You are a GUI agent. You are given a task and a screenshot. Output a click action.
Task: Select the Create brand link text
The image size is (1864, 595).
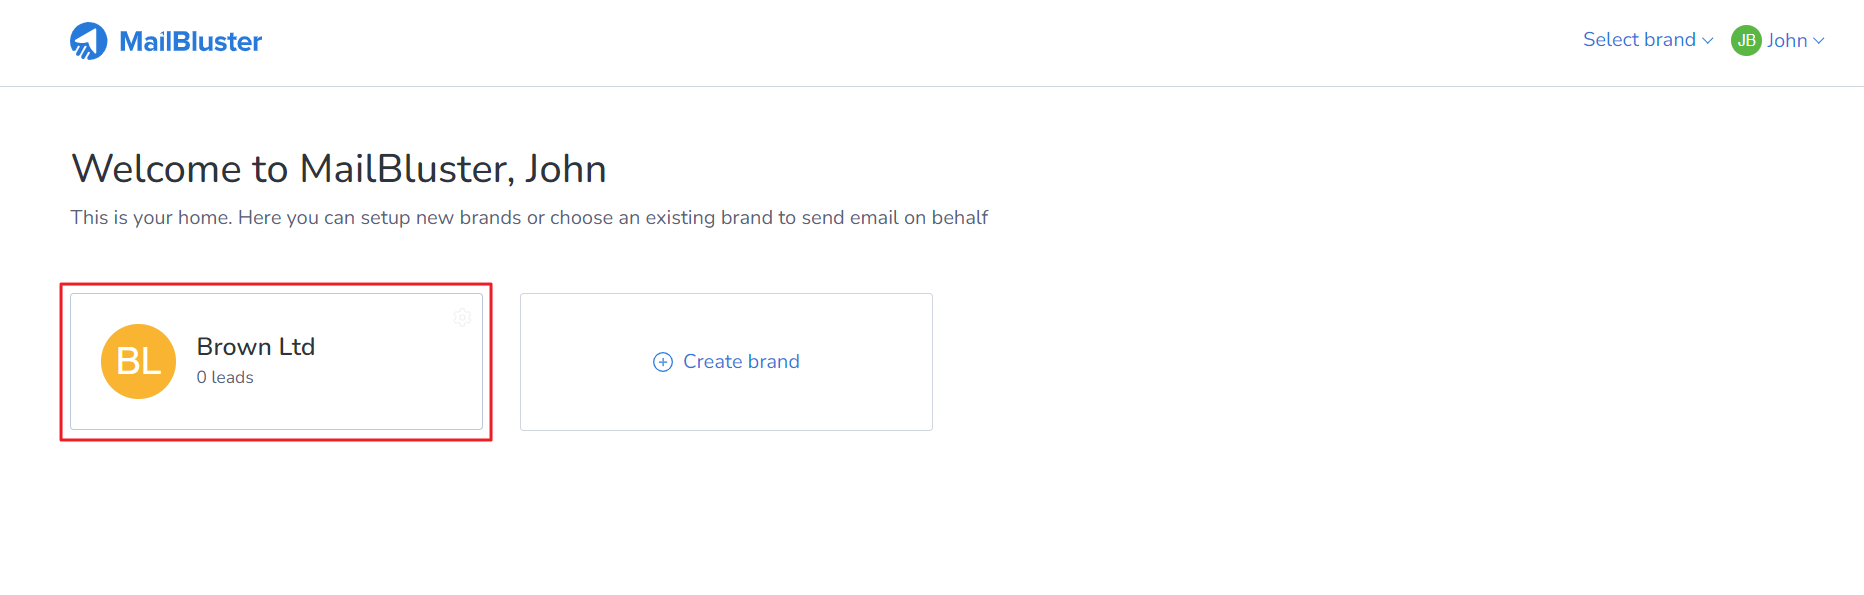pyautogui.click(x=741, y=362)
